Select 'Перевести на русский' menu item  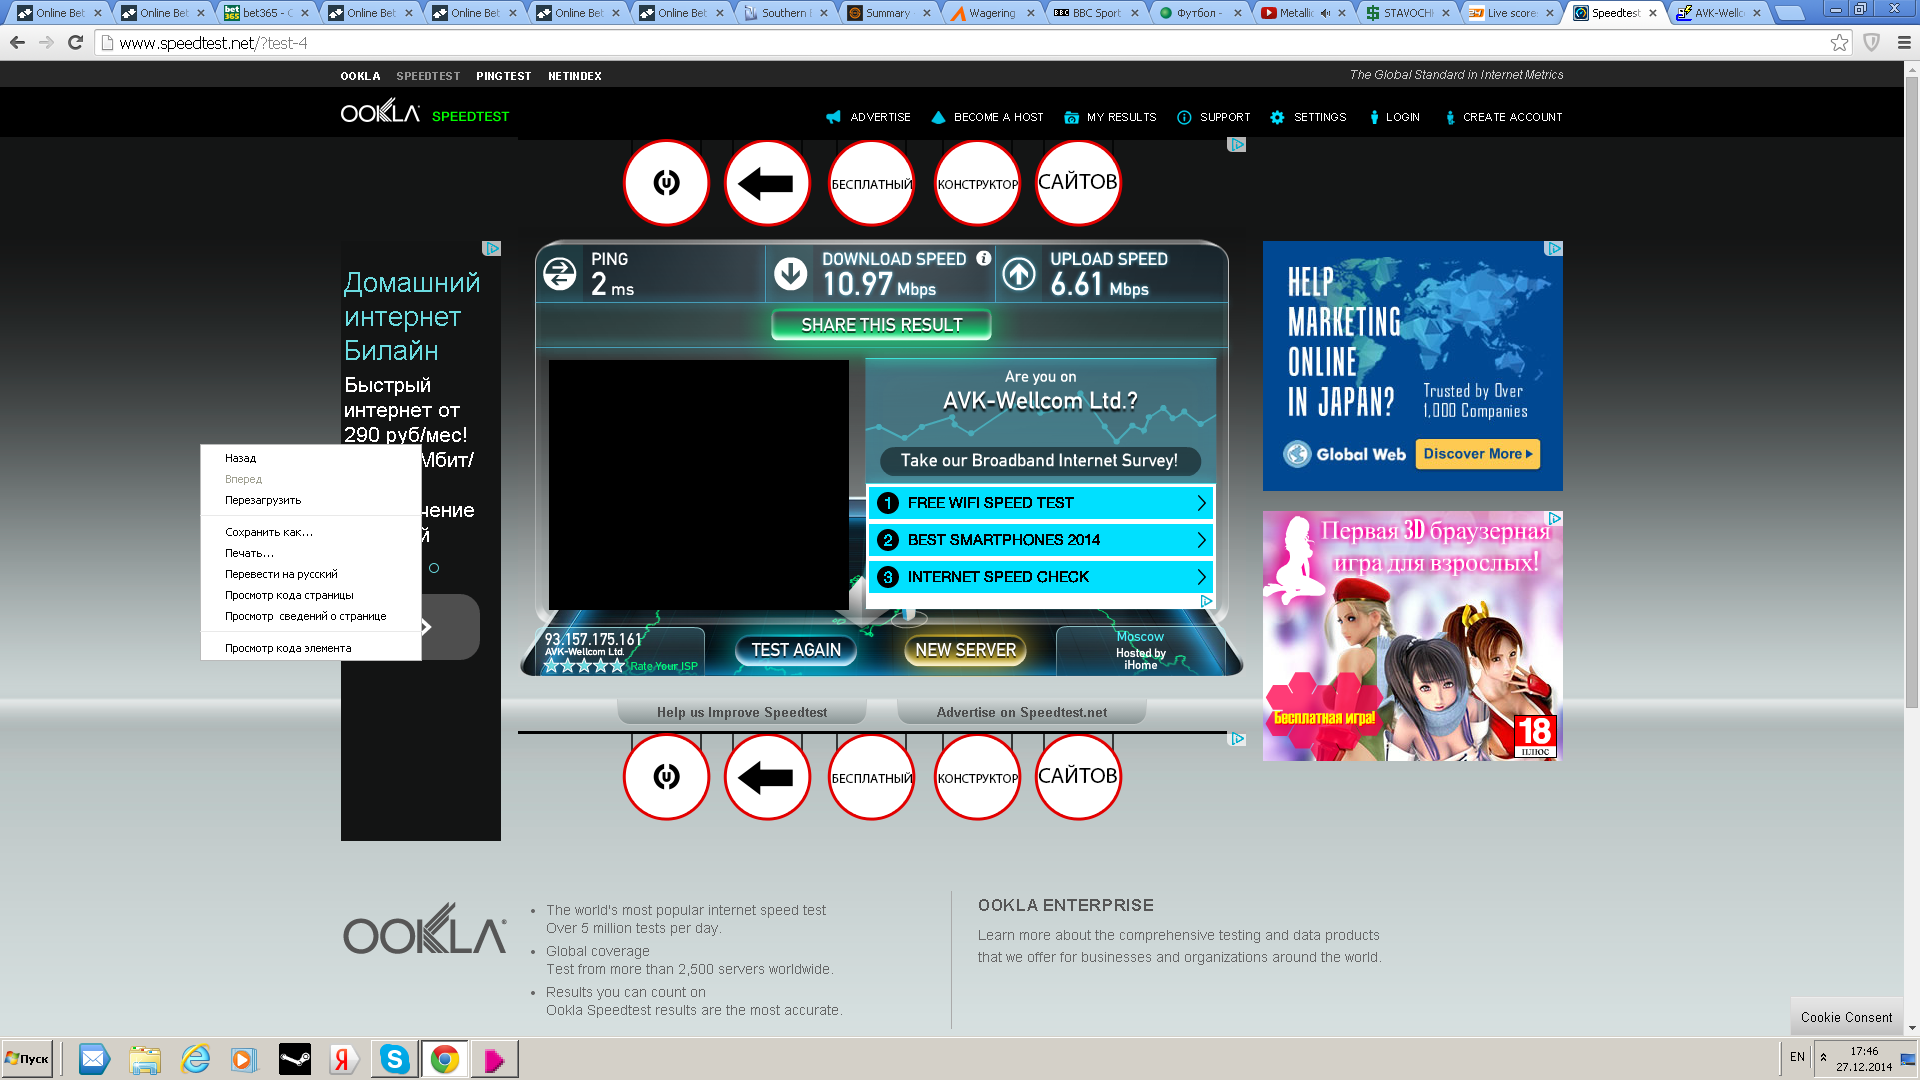(x=310, y=574)
